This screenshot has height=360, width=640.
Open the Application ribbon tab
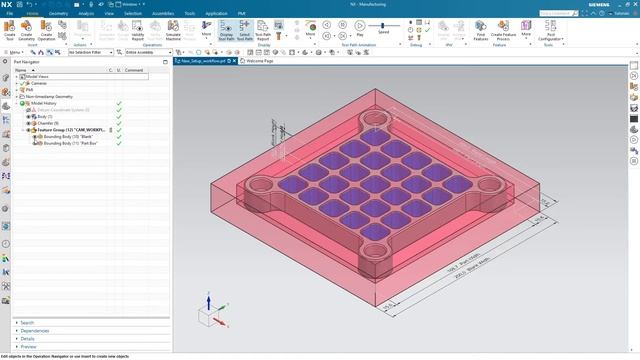pos(216,13)
